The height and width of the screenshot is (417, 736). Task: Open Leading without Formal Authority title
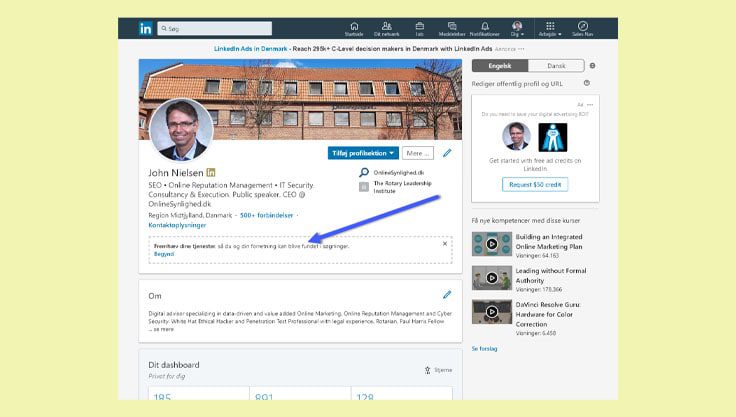pyautogui.click(x=551, y=276)
